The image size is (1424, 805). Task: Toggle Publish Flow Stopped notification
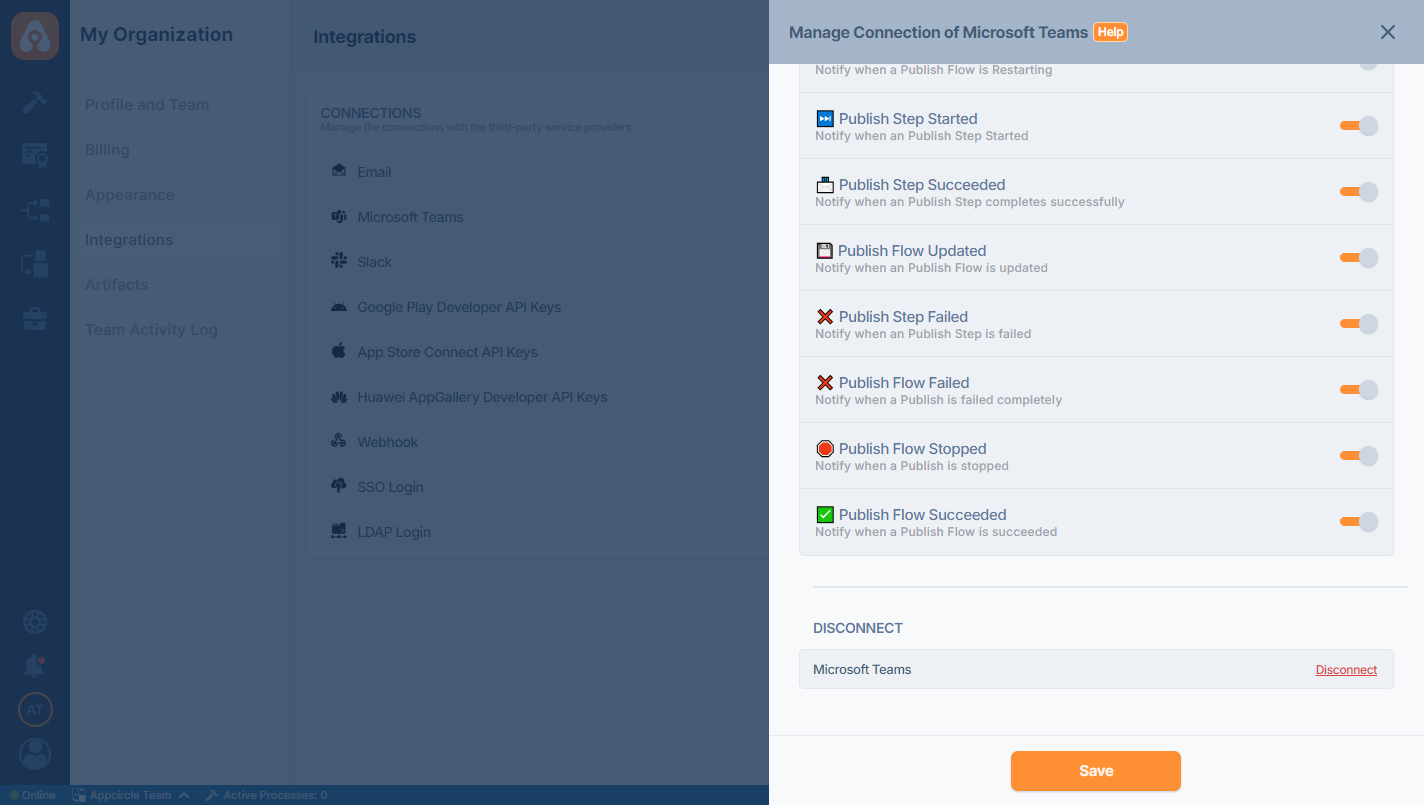[x=1359, y=456]
